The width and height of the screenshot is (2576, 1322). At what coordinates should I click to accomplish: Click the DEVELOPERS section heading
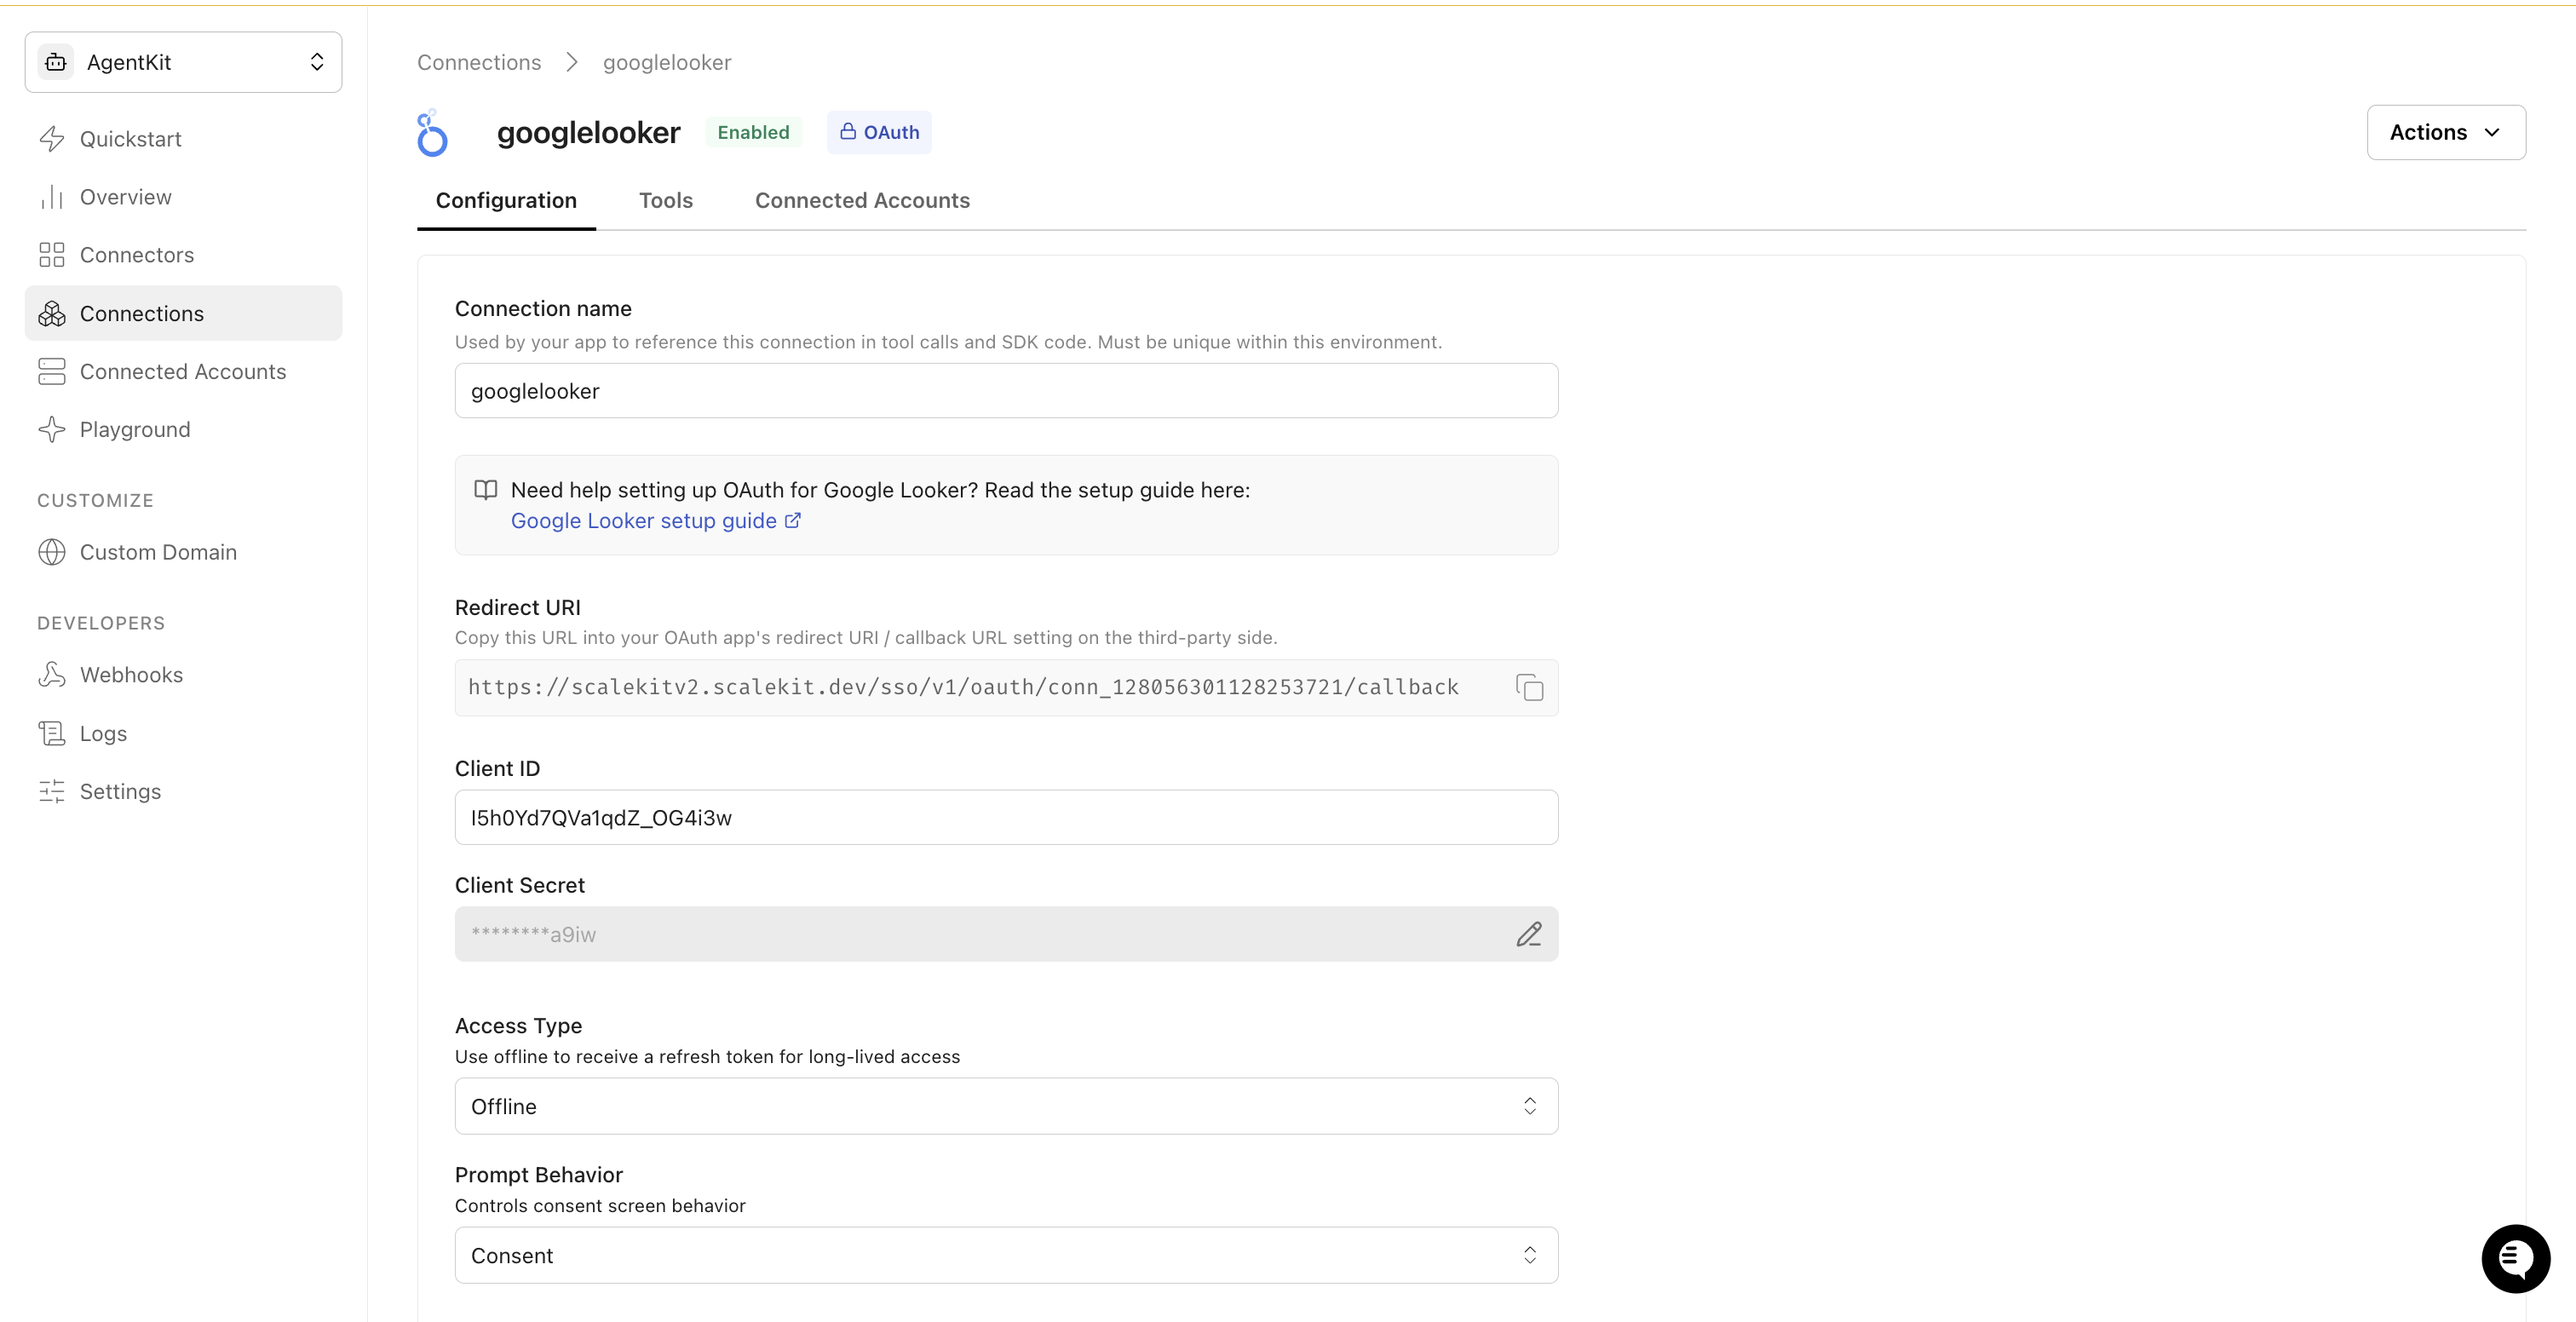(101, 623)
